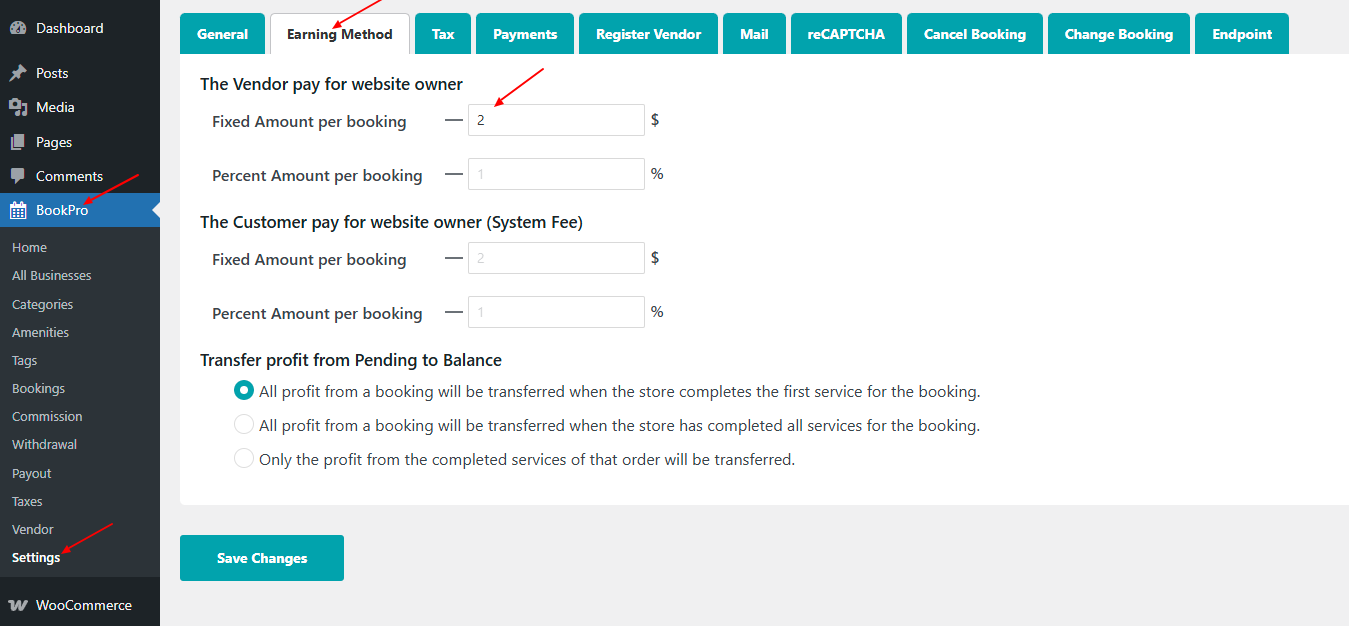Click the Media library icon
1349x626 pixels.
(18, 107)
